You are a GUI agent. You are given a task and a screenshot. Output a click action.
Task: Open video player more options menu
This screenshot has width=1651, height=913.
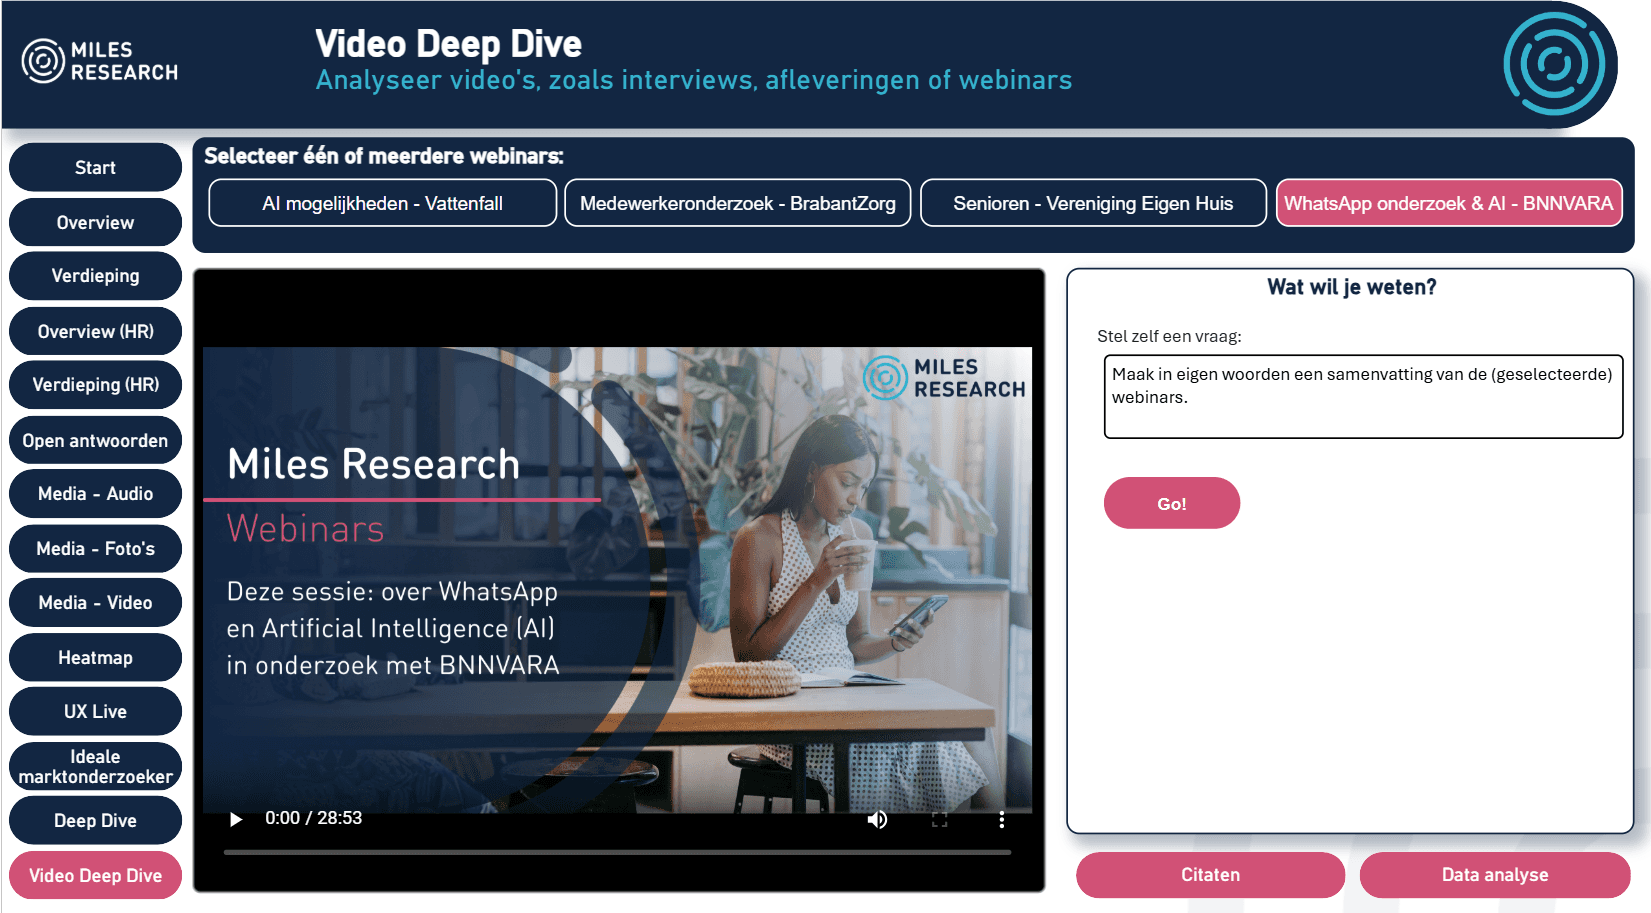click(x=1001, y=819)
